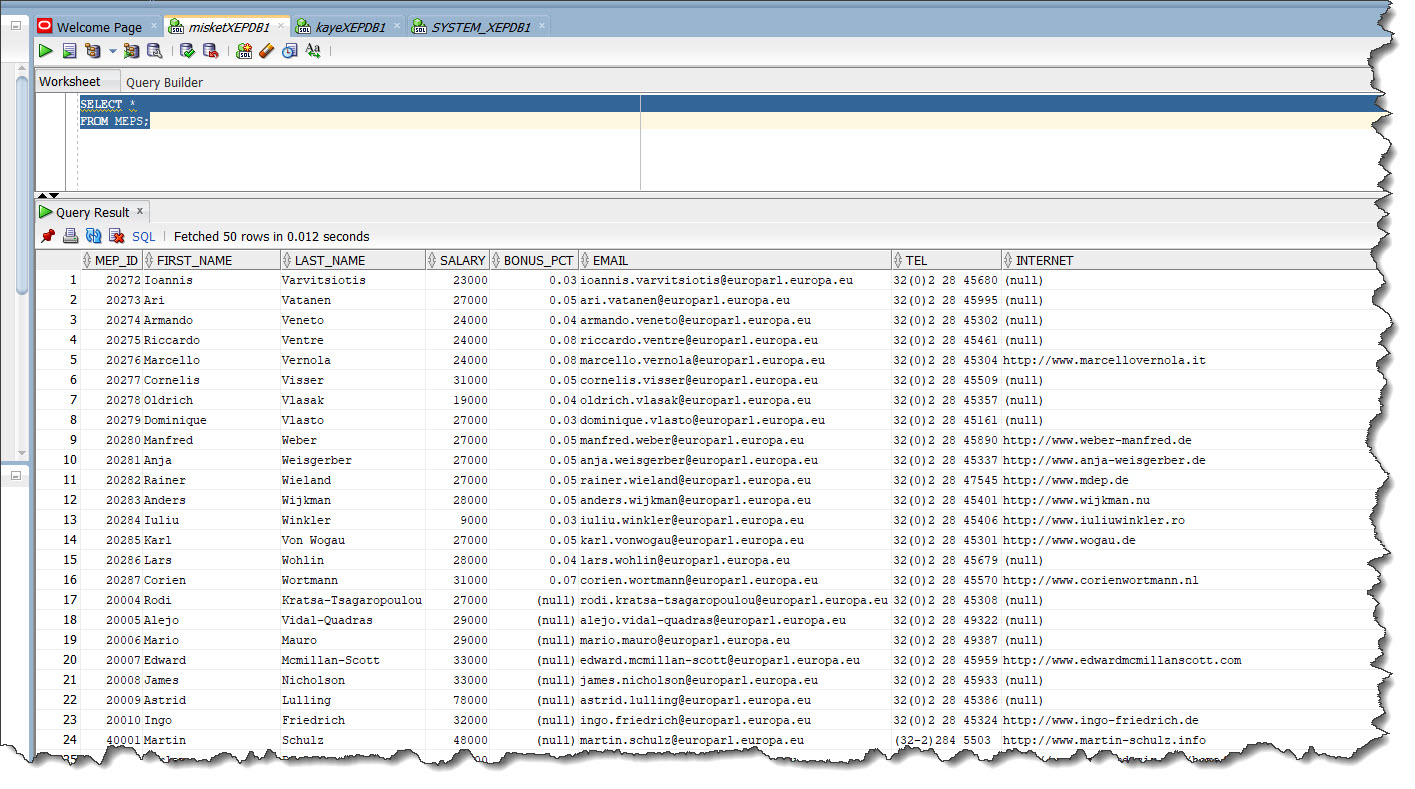Sort by the LAST_NAME column header
The width and height of the screenshot is (1415, 789).
[x=352, y=260]
